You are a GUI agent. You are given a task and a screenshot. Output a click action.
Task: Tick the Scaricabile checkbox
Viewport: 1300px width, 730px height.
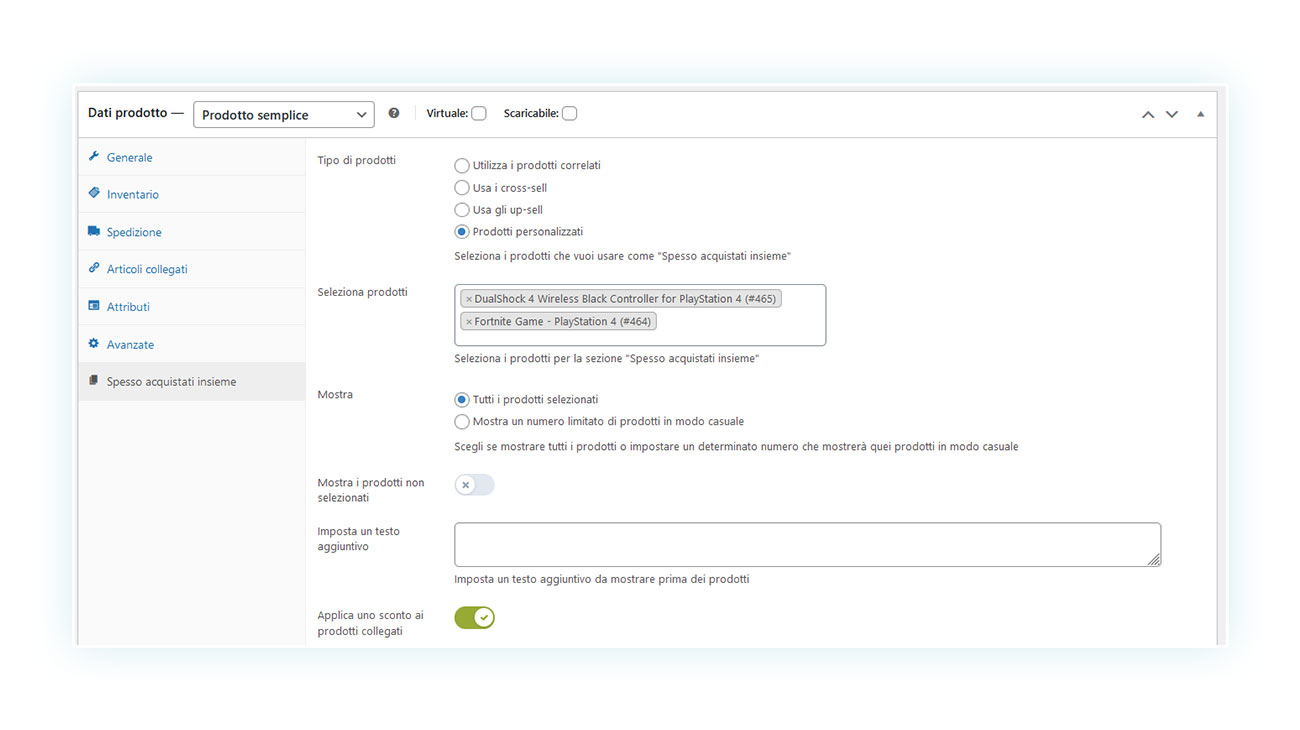[569, 113]
